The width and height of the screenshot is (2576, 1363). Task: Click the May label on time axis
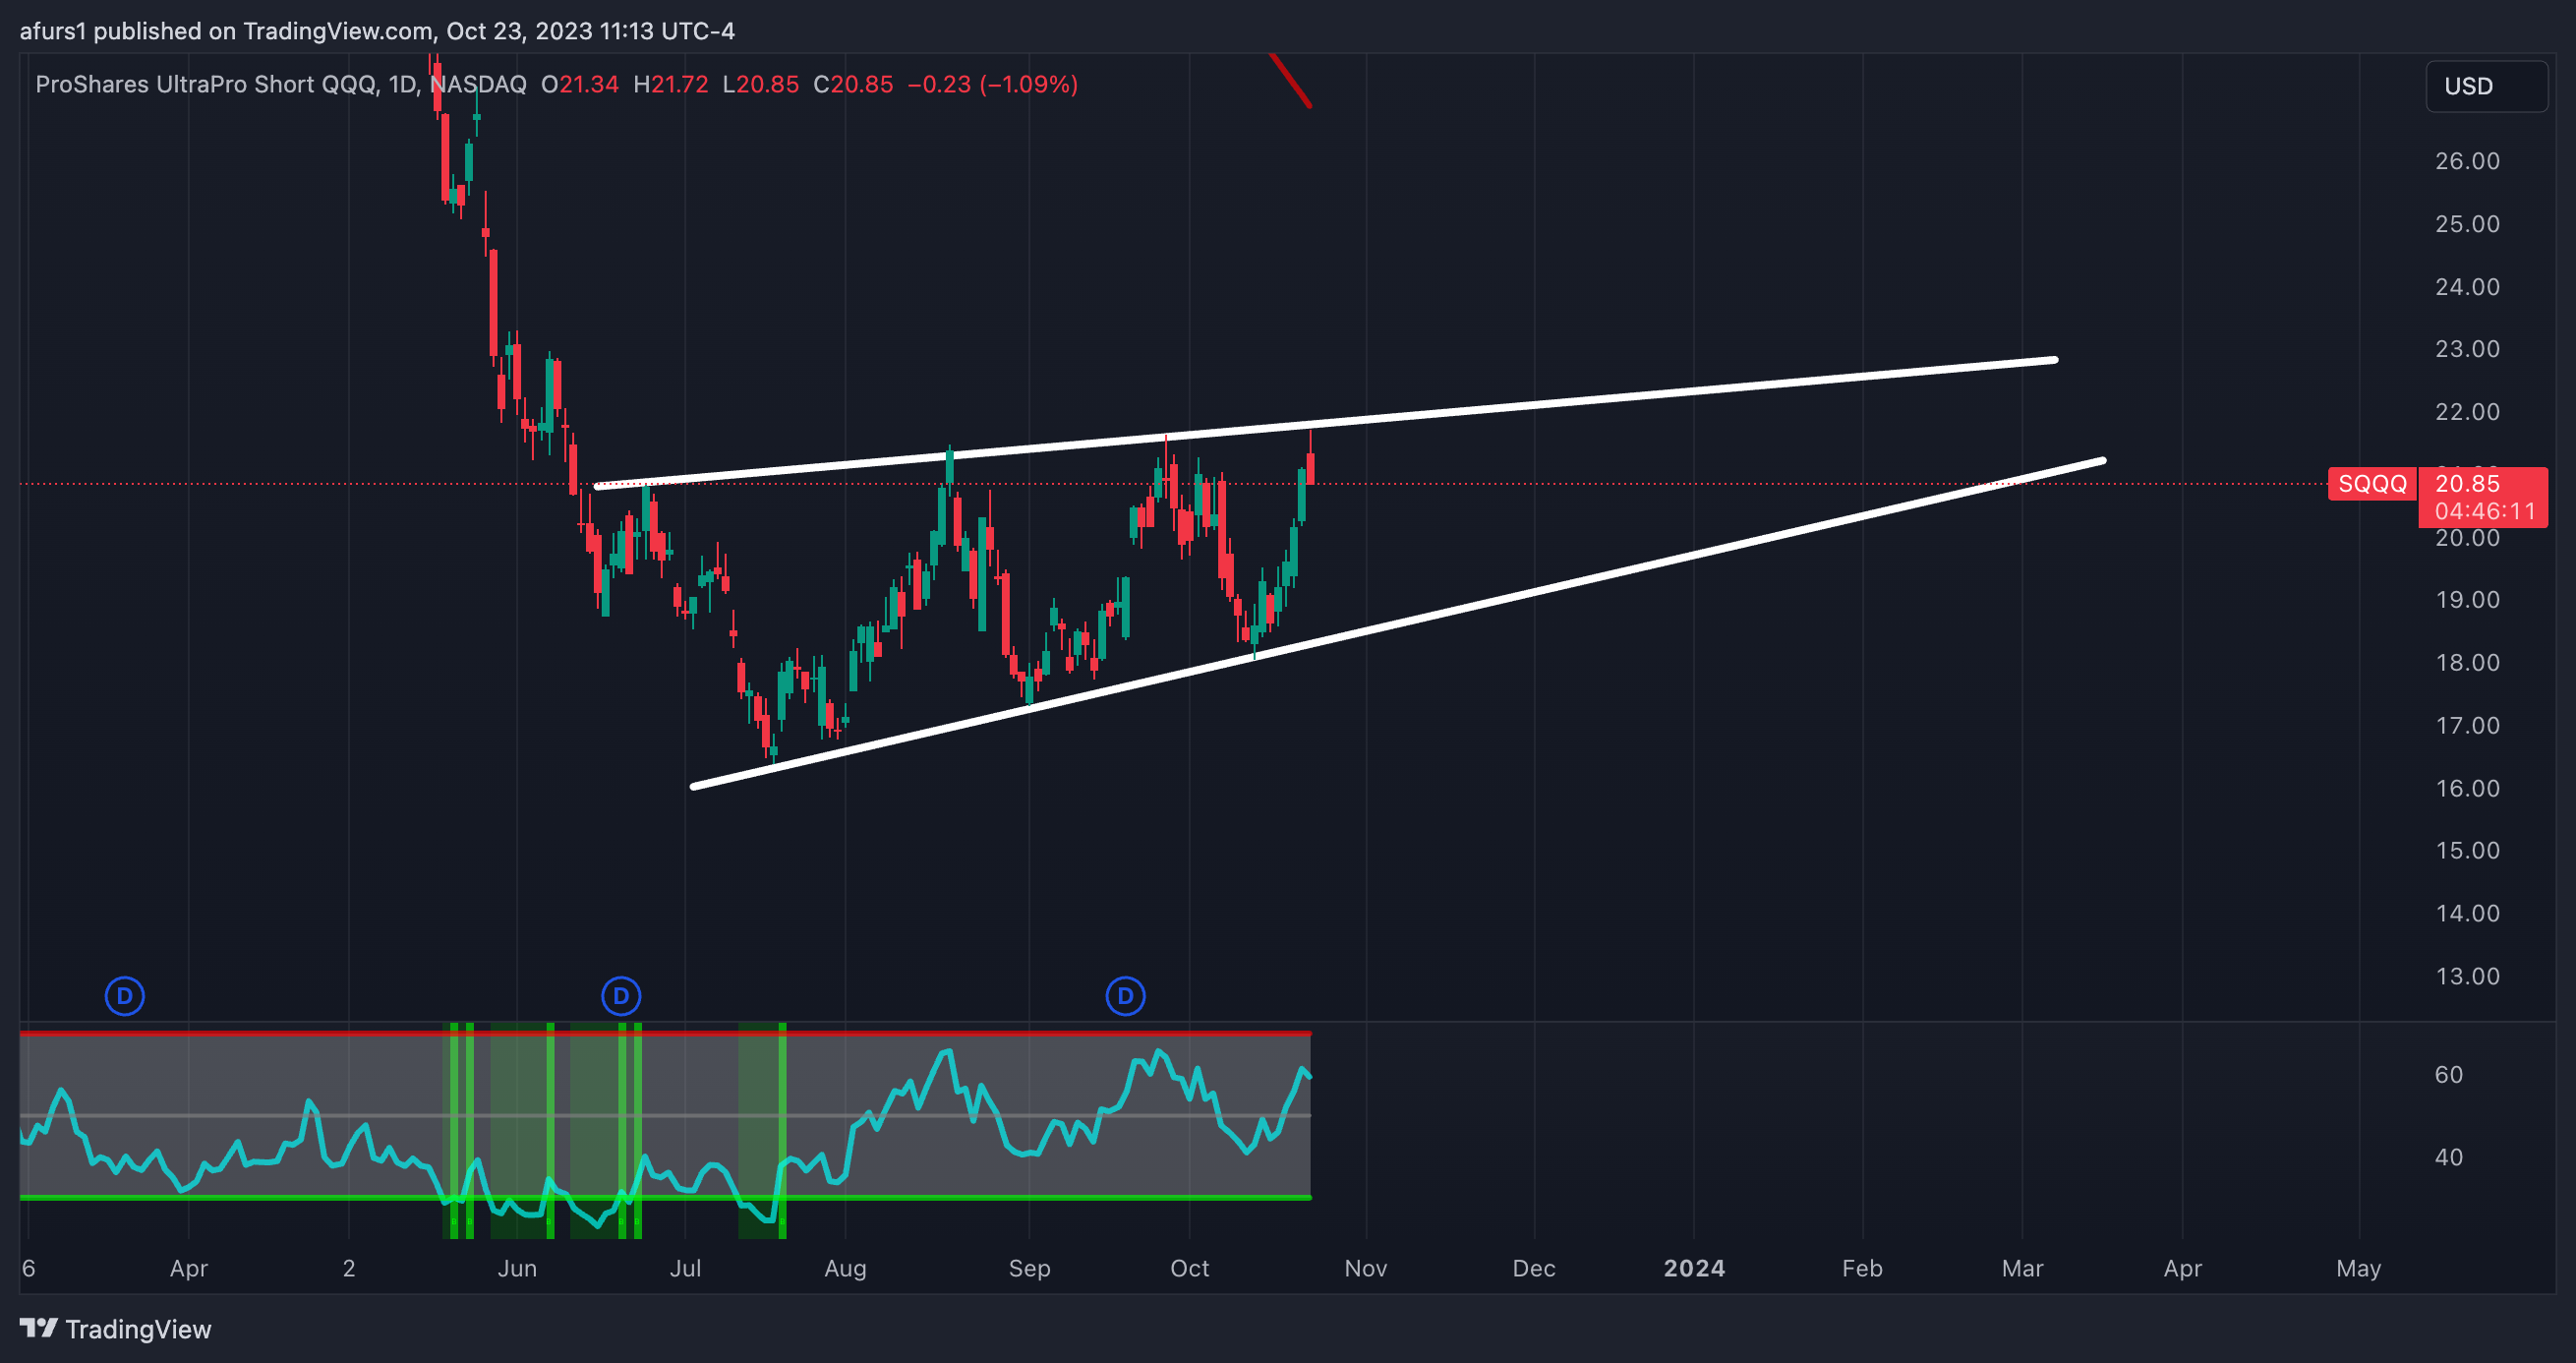tap(2358, 1268)
